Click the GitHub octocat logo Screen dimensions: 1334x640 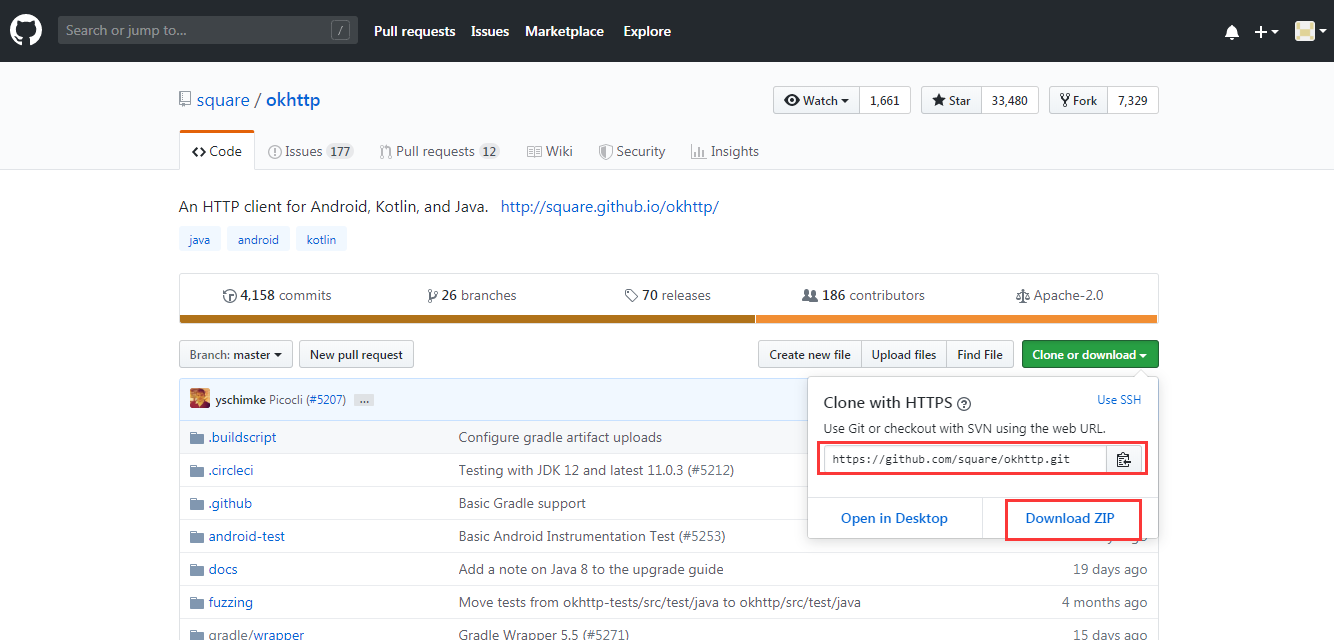coord(26,31)
